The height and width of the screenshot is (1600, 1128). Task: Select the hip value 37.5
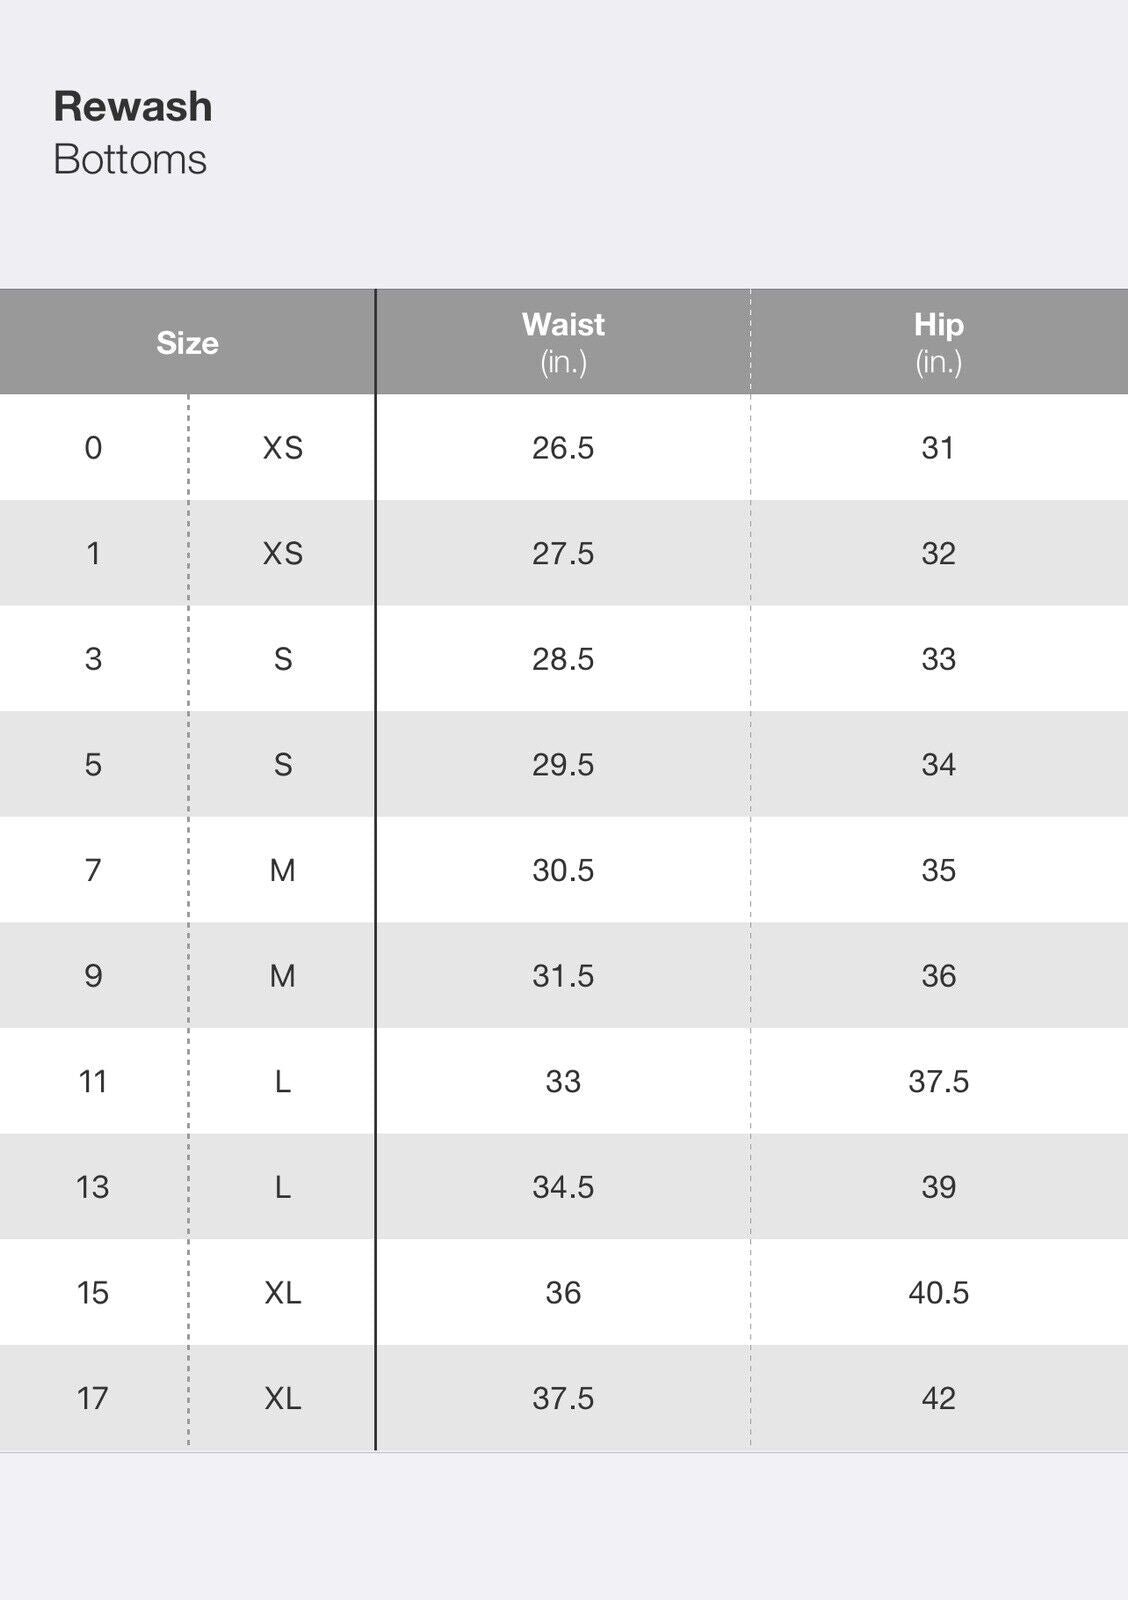click(x=938, y=1081)
